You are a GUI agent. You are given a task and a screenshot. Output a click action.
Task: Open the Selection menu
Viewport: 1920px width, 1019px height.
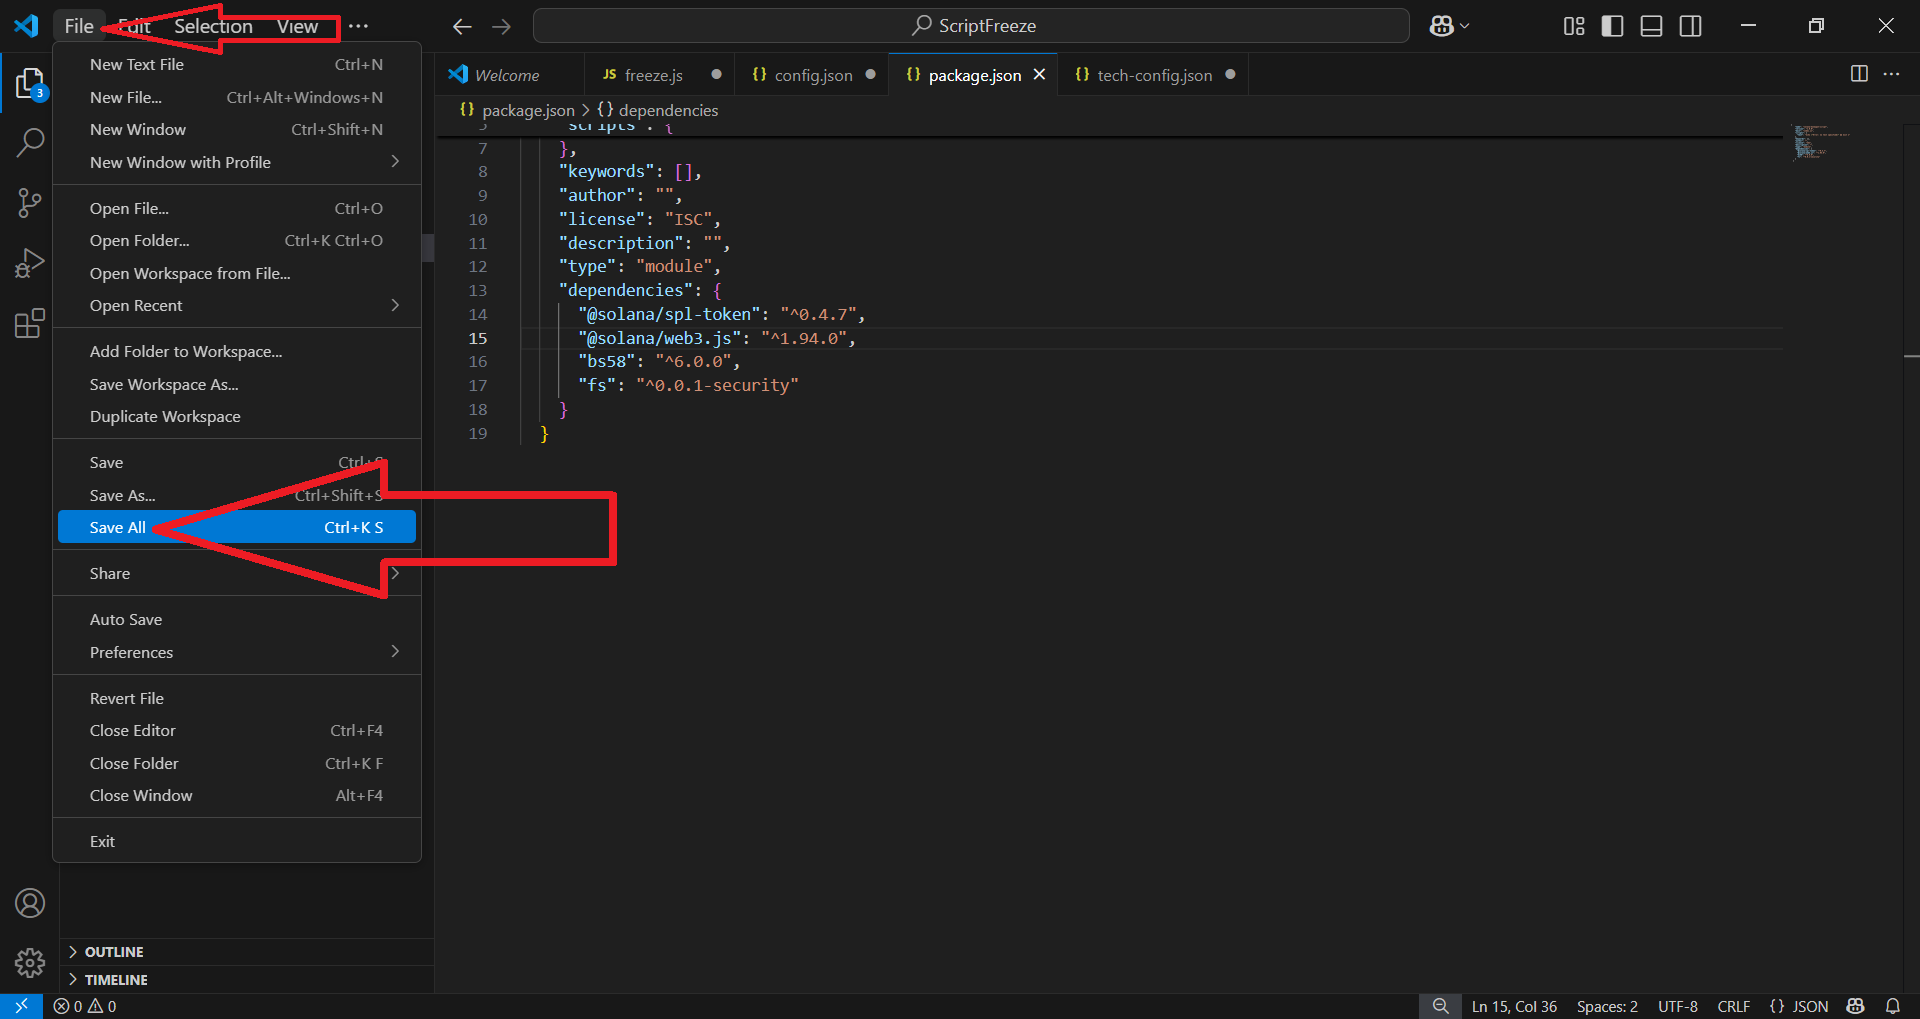pos(213,26)
